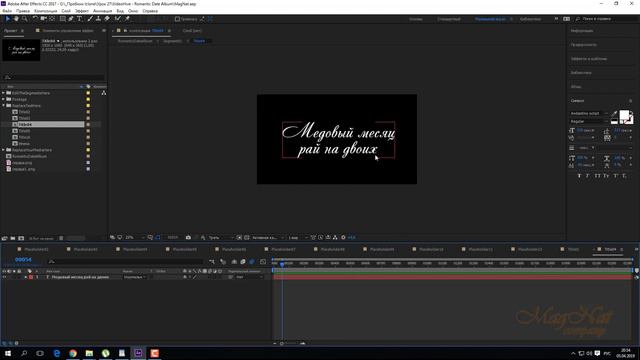The width and height of the screenshot is (640, 360).
Task: Select the Zoom magnifier tool
Action: click(x=24, y=19)
